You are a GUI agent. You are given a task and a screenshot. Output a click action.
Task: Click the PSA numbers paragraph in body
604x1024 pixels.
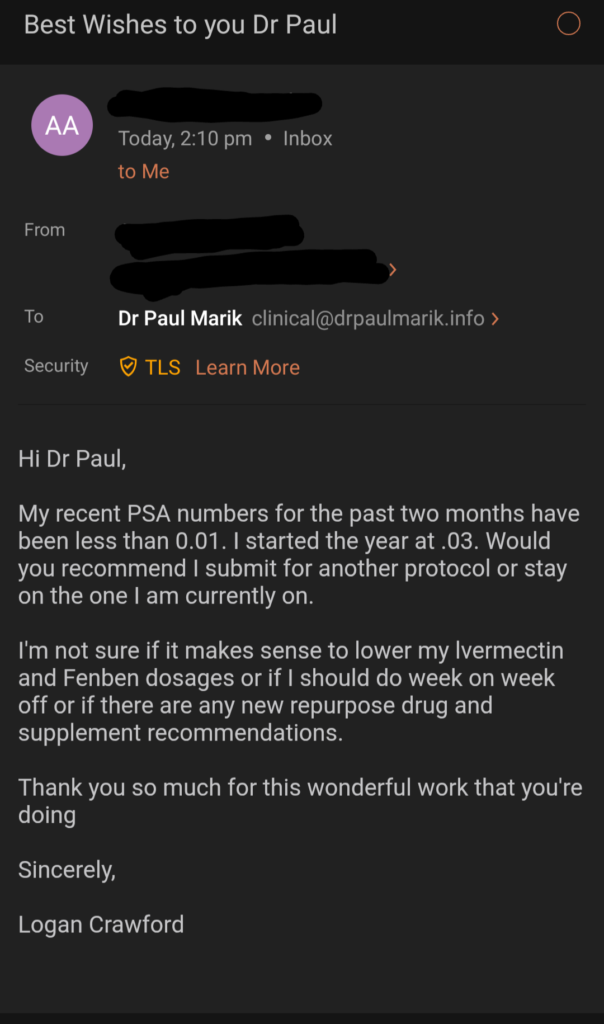coord(299,554)
